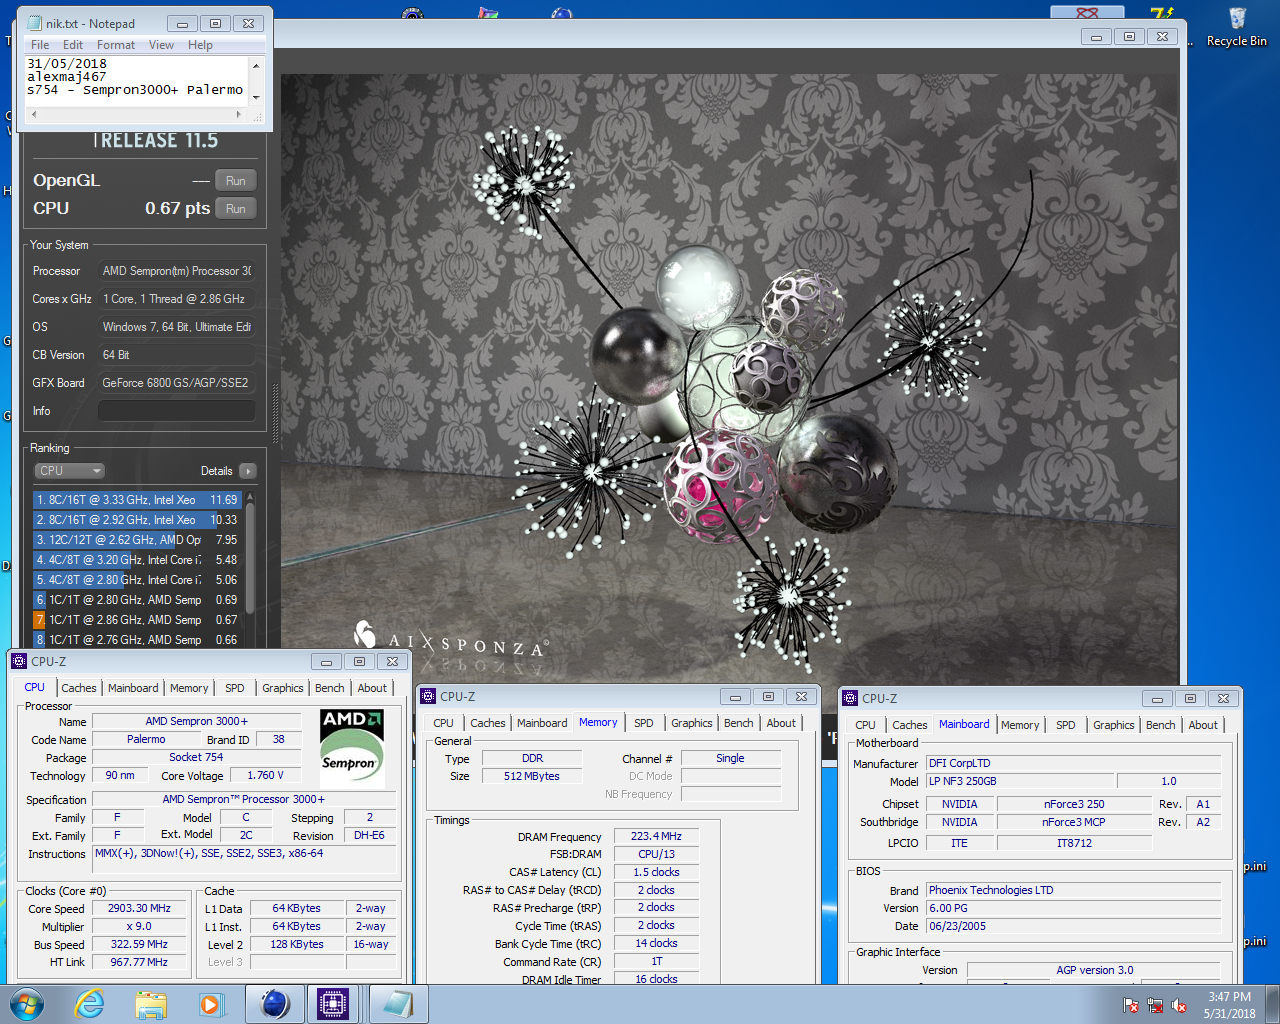This screenshot has height=1024, width=1280.
Task: Select ranking row '8C/16T @ 3.33 GHz' scoring 11.69
Action: (x=138, y=500)
